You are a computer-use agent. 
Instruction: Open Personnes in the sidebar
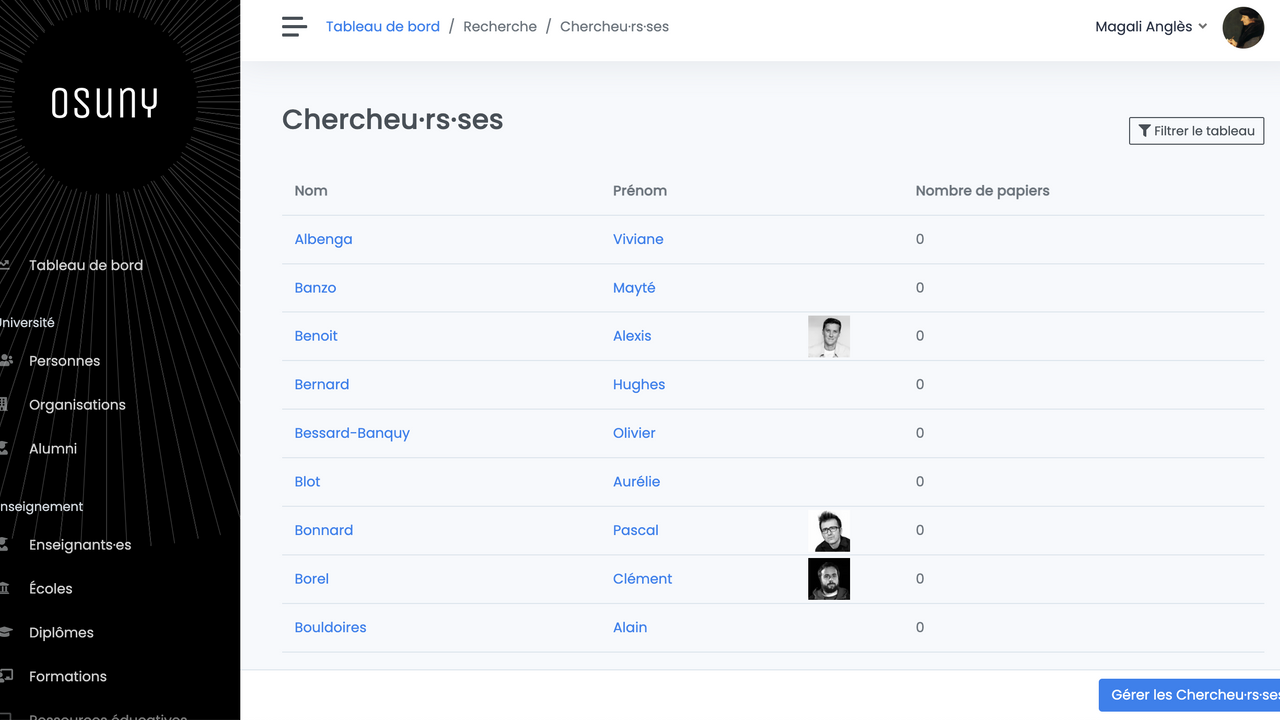pos(64,361)
